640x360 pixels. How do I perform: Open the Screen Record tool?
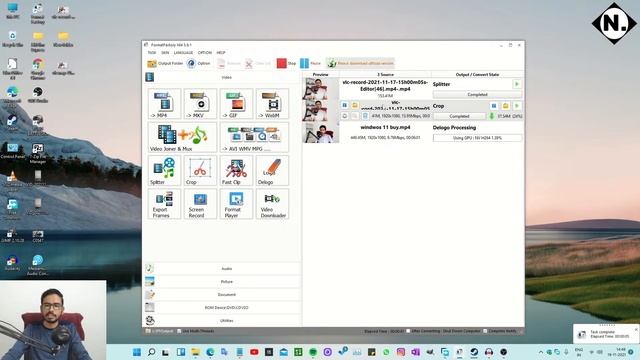200,204
